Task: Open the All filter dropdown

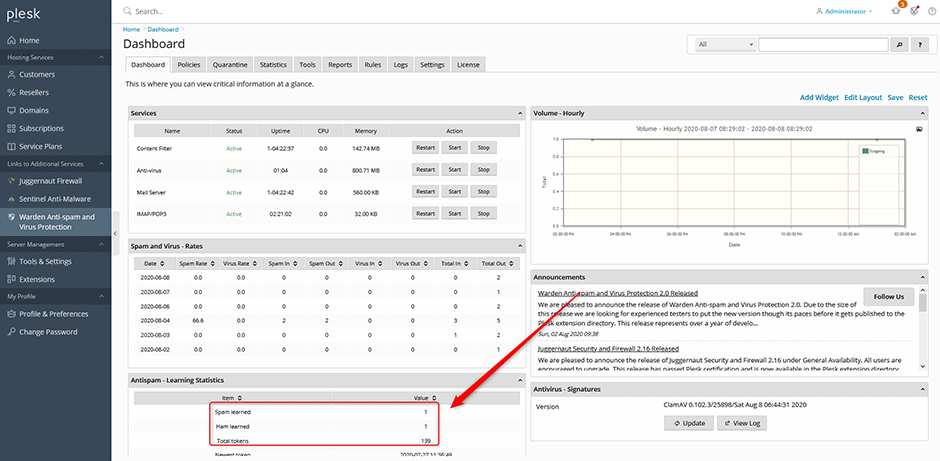Action: pyautogui.click(x=725, y=44)
